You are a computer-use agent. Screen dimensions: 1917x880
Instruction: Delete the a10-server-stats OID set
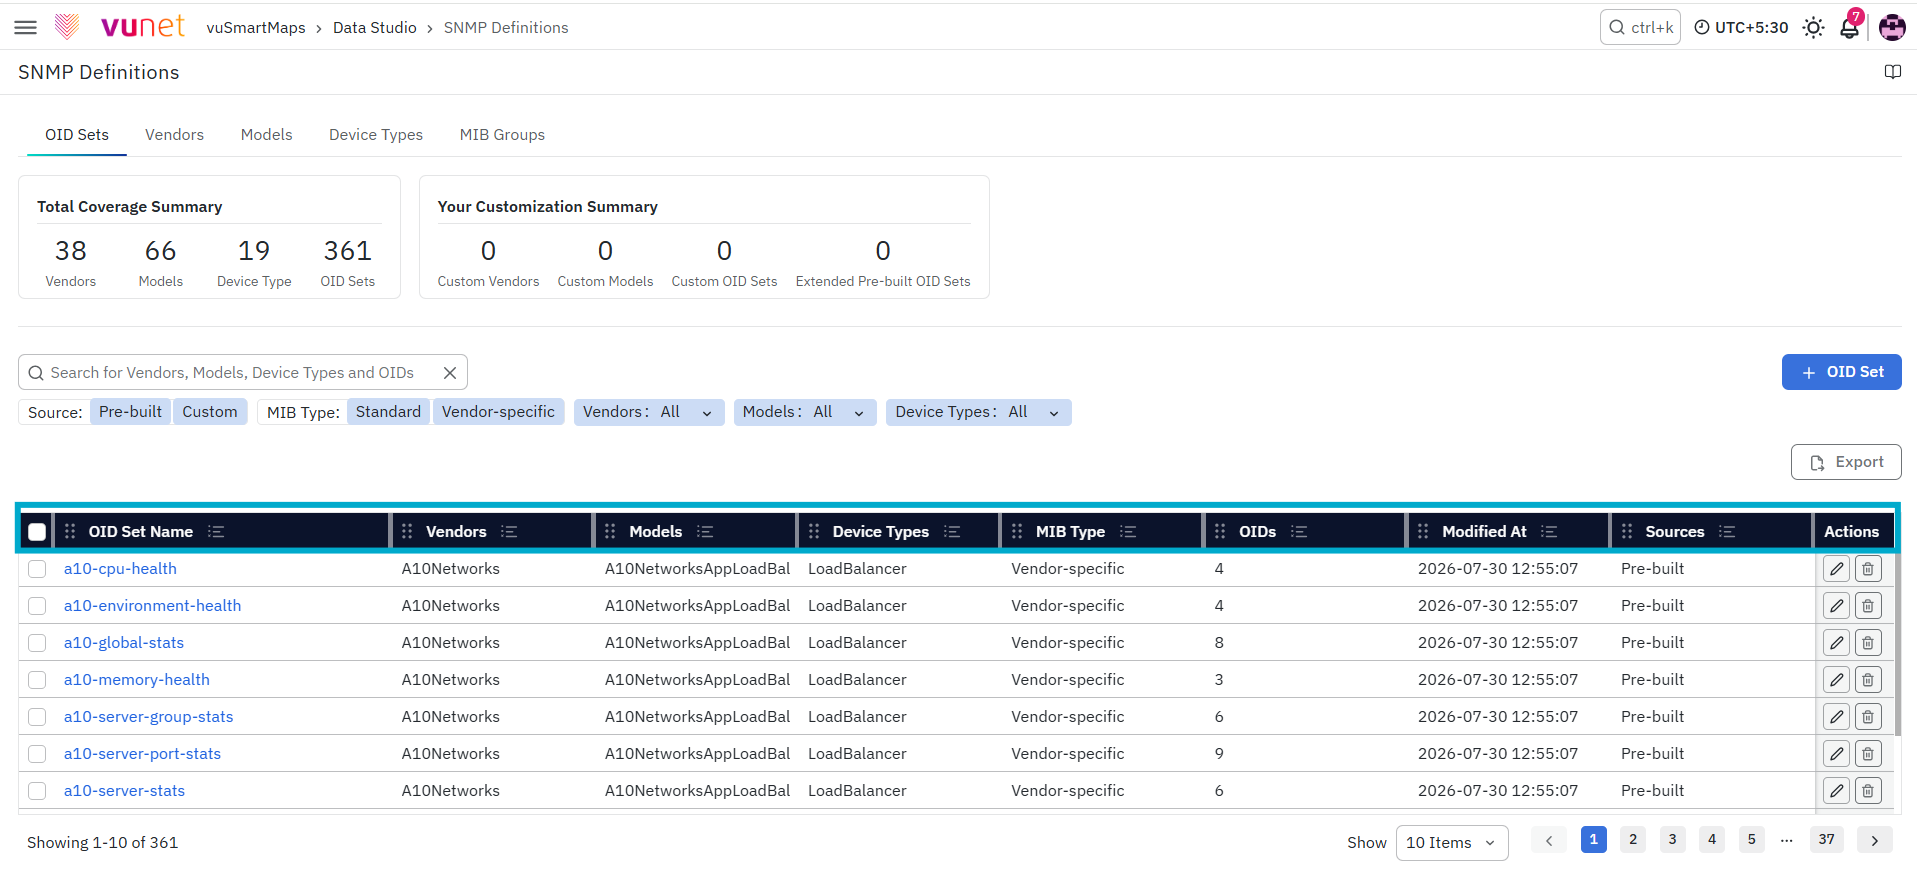coord(1868,791)
